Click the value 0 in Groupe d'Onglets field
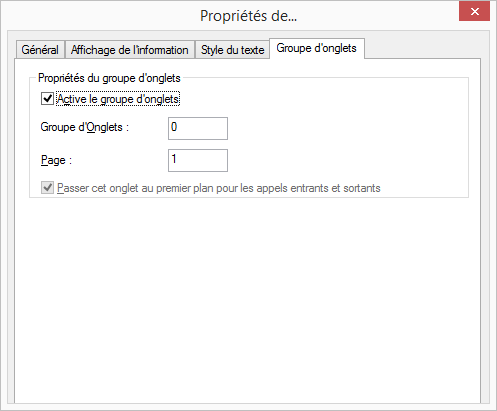The height and width of the screenshot is (411, 497). click(x=174, y=127)
